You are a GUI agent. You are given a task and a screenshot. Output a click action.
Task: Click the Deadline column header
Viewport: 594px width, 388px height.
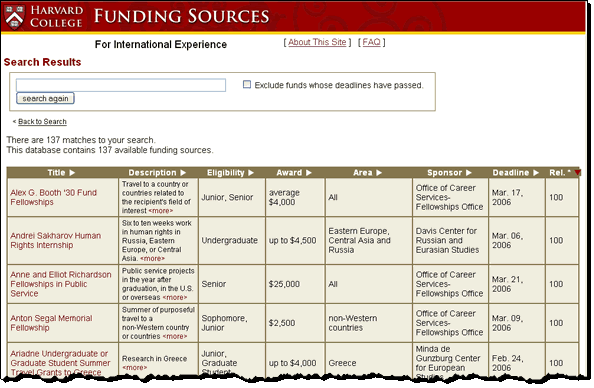point(511,173)
